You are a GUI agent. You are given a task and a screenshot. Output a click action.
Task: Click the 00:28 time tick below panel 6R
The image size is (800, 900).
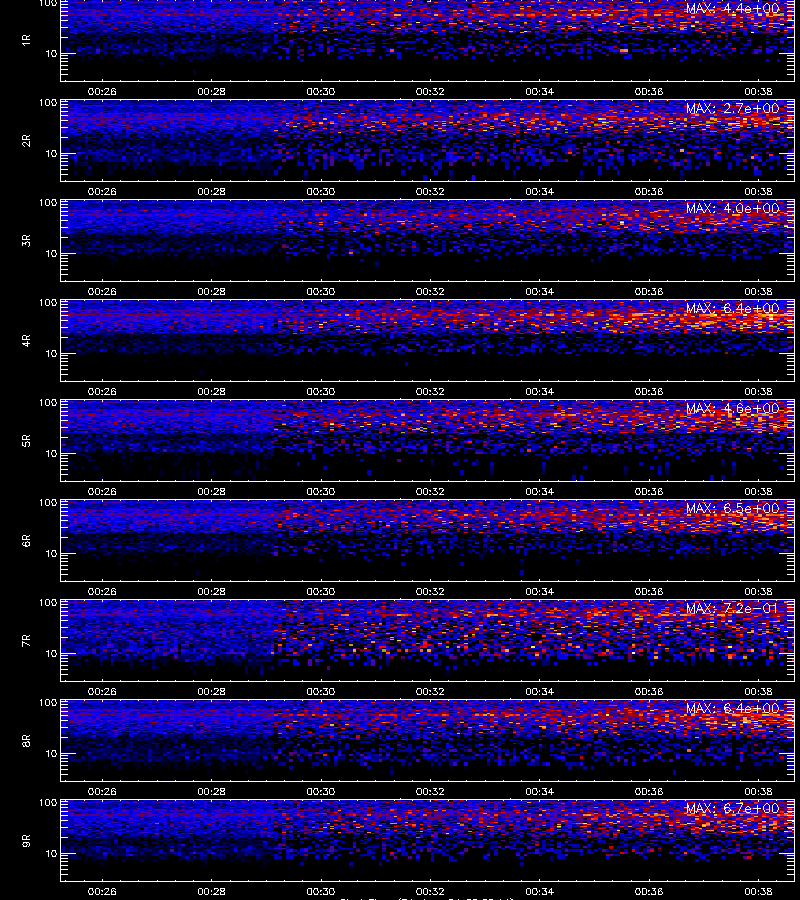click(x=211, y=591)
